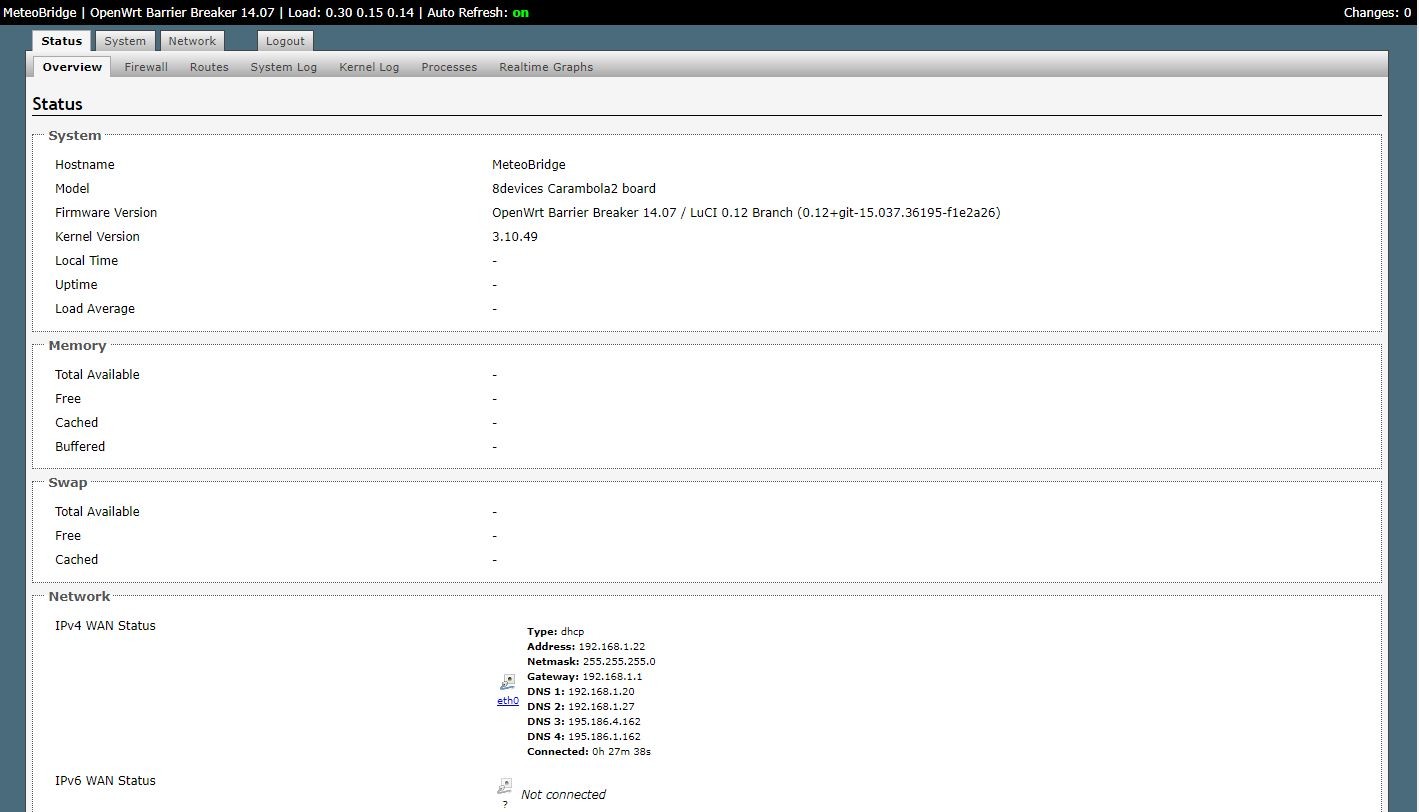The height and width of the screenshot is (812, 1419).
Task: Open the Processes sub-tab
Action: coord(449,67)
